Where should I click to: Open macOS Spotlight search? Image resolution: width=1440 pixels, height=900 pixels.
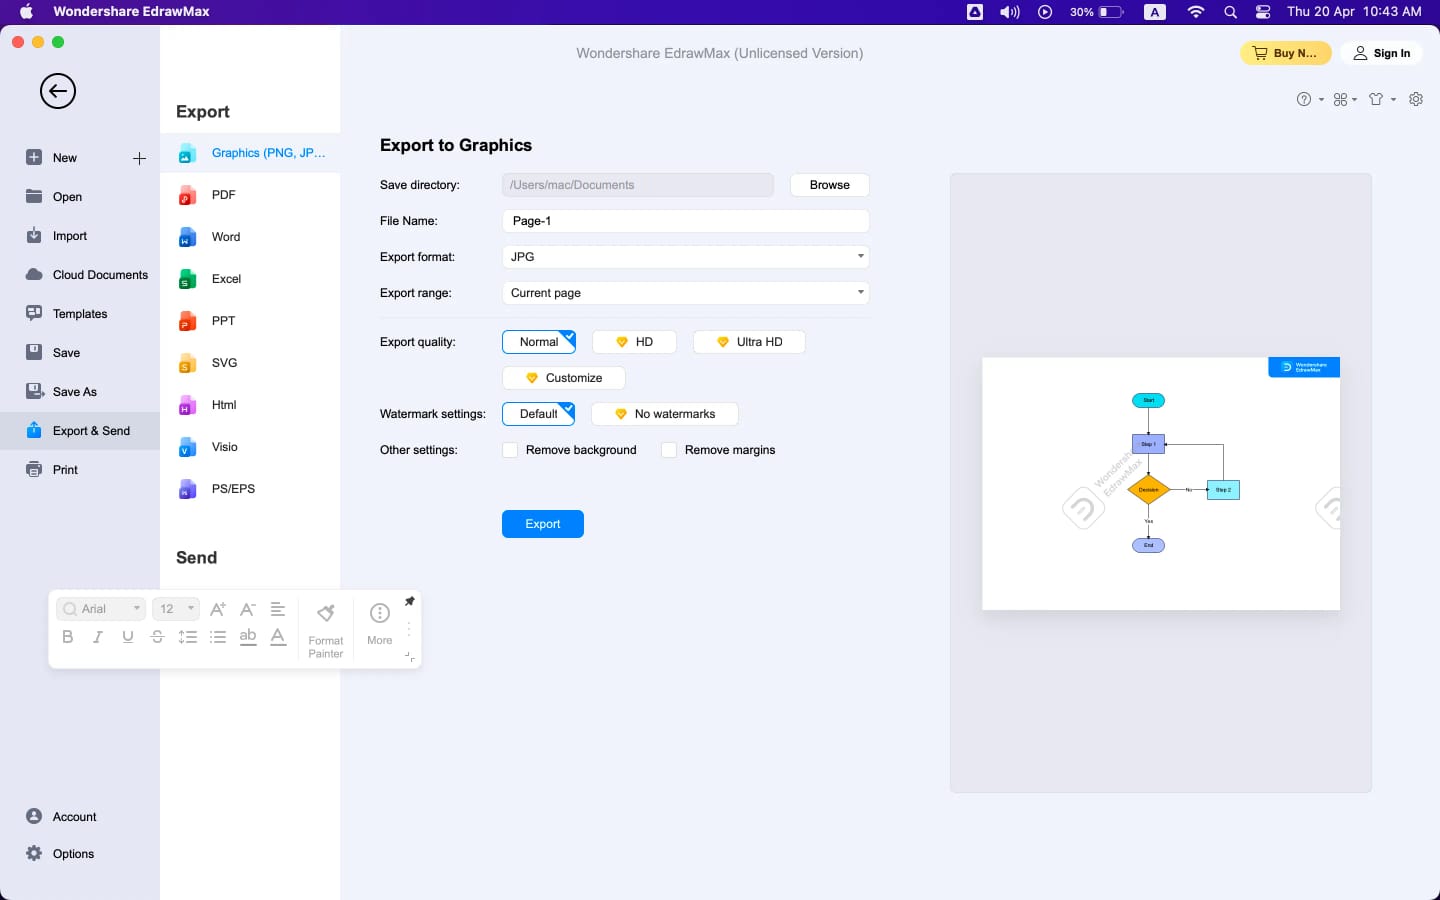(x=1230, y=12)
